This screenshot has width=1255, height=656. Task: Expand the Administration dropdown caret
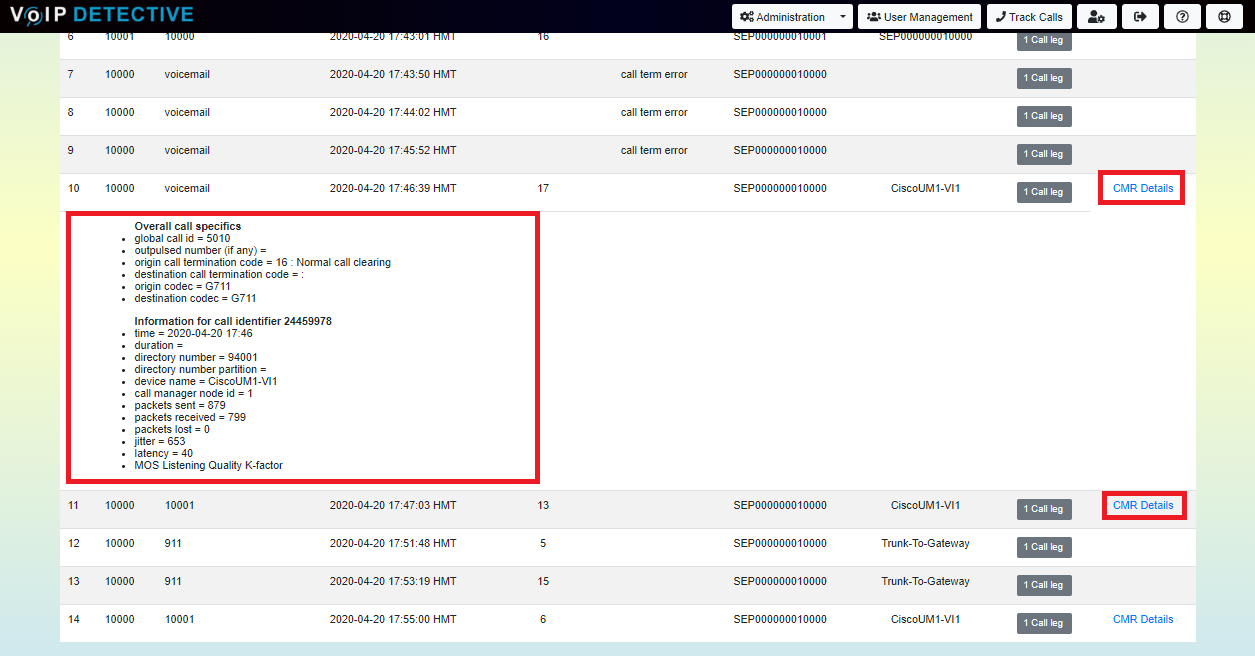click(x=843, y=17)
